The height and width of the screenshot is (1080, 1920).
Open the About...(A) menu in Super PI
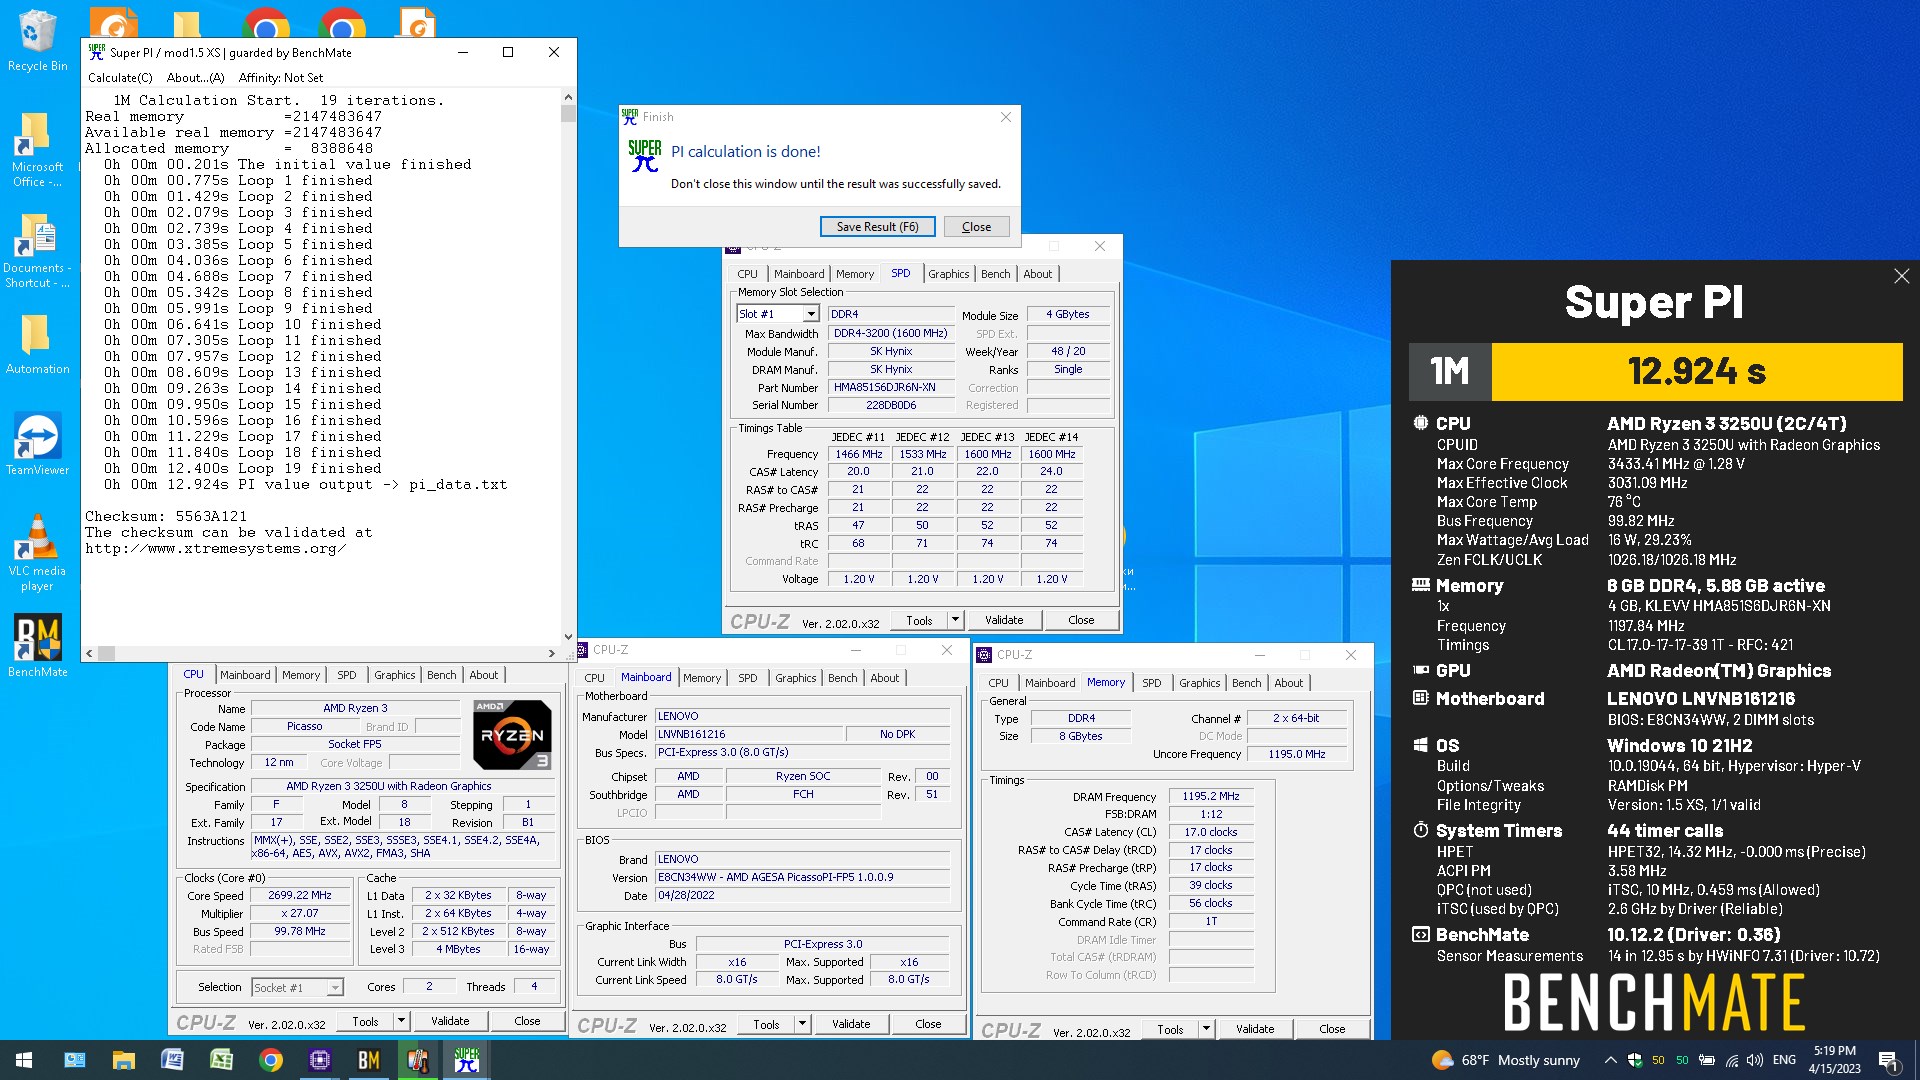(x=195, y=78)
